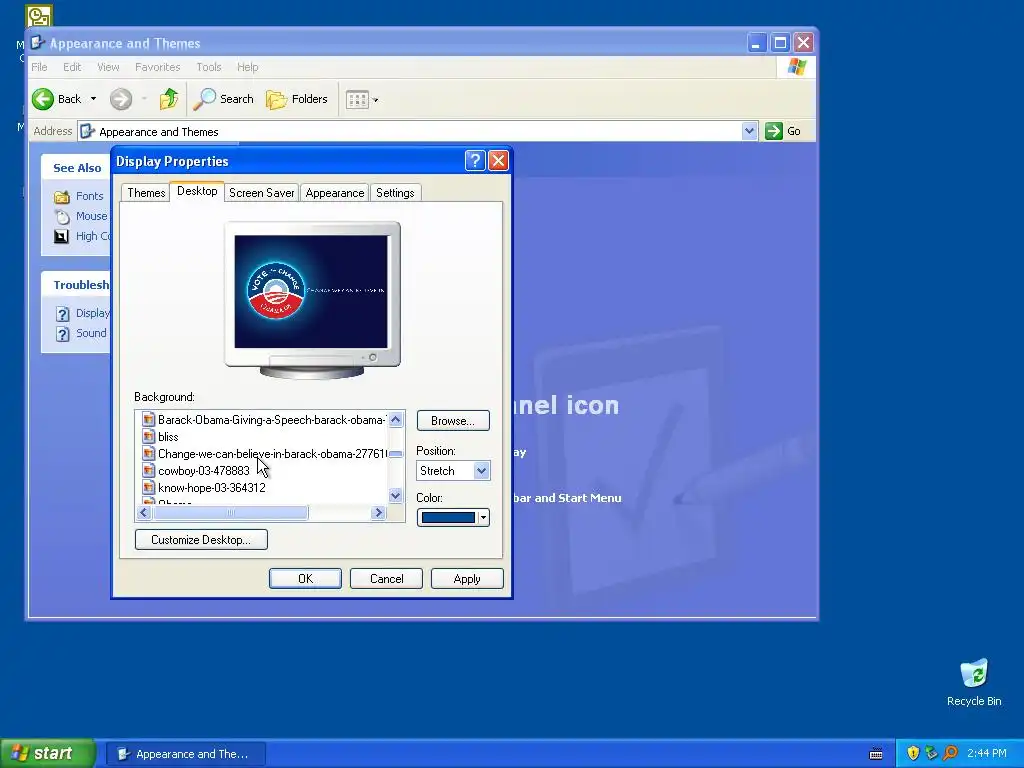Click the list horizontal scroll left arrow
The height and width of the screenshot is (768, 1024).
click(x=145, y=513)
